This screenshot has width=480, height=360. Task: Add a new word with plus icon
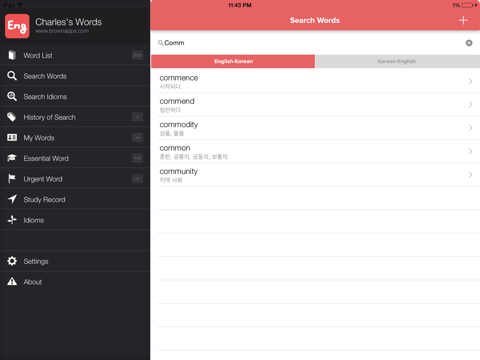463,20
